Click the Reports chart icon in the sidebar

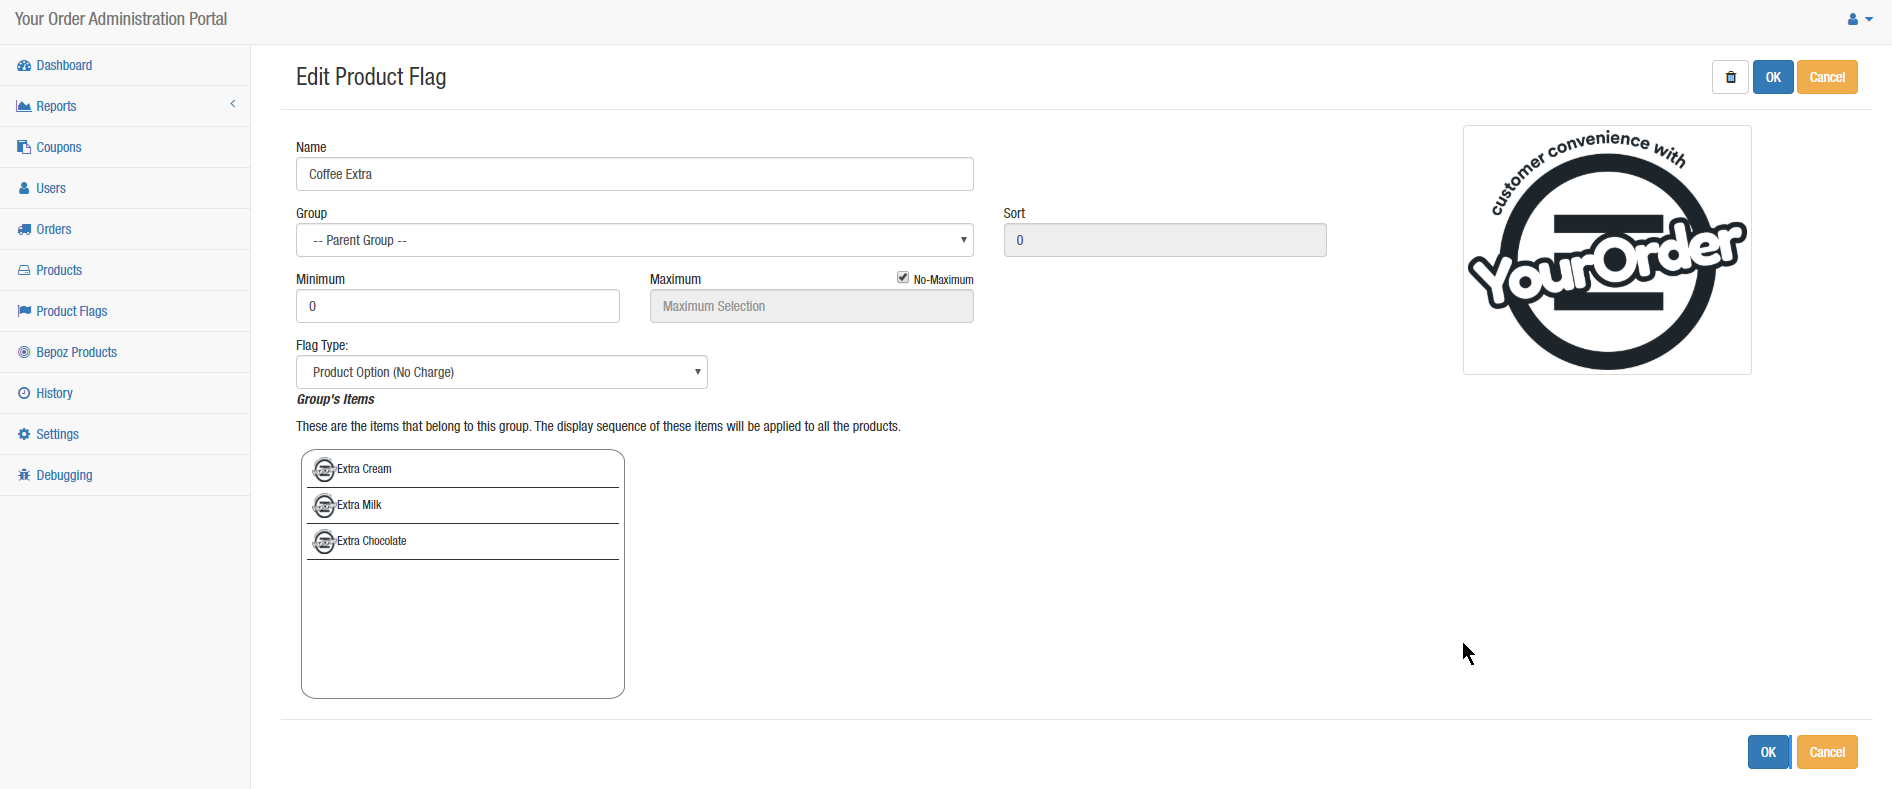coord(24,107)
